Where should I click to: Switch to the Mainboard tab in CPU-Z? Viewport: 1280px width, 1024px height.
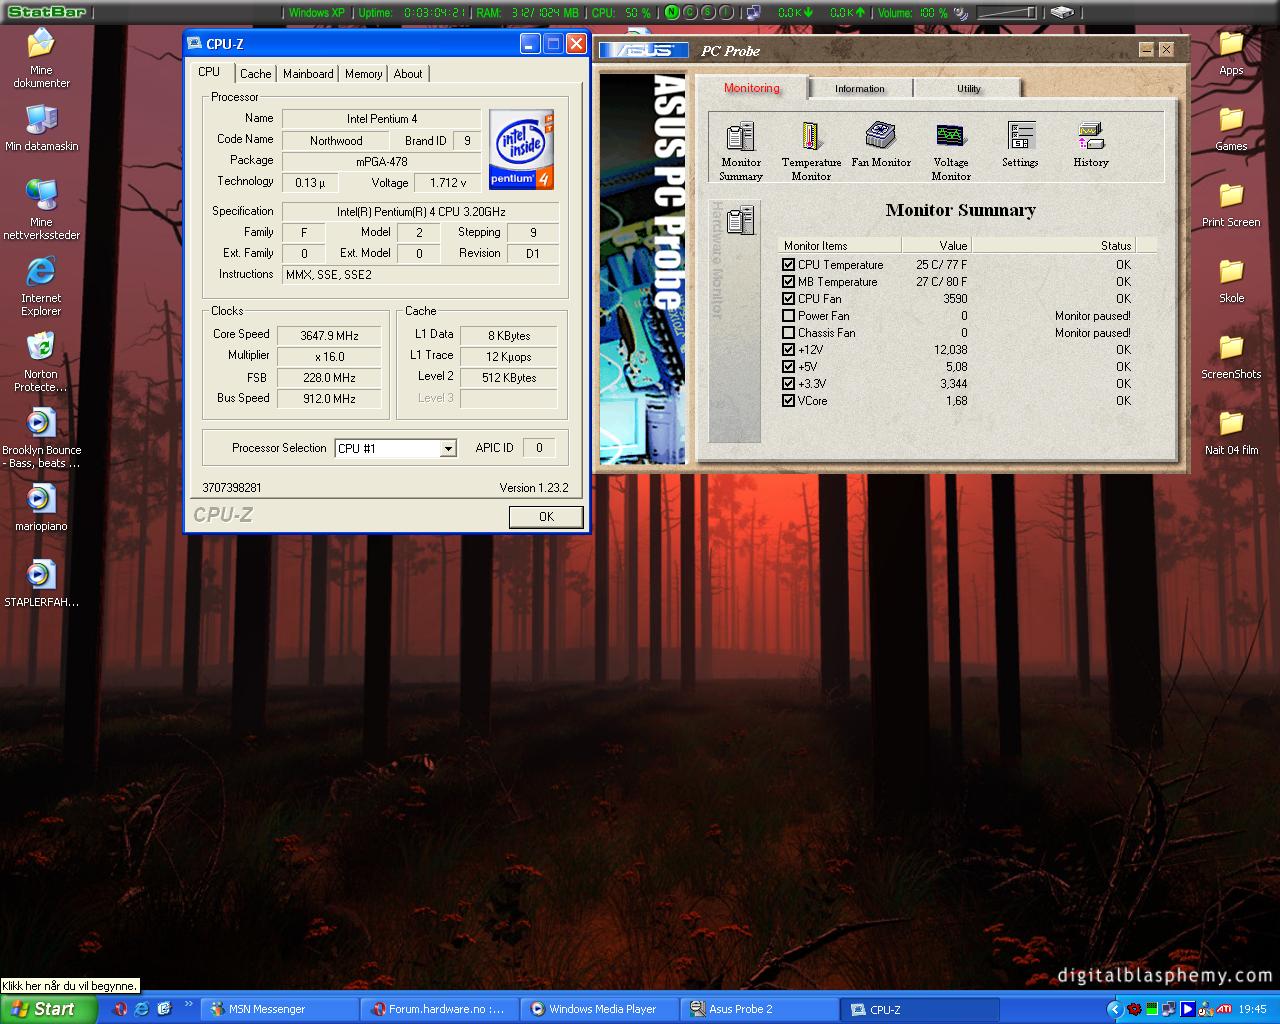(308, 74)
